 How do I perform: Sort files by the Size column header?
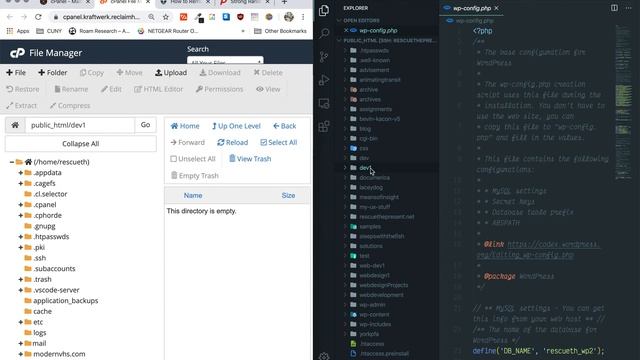[288, 196]
